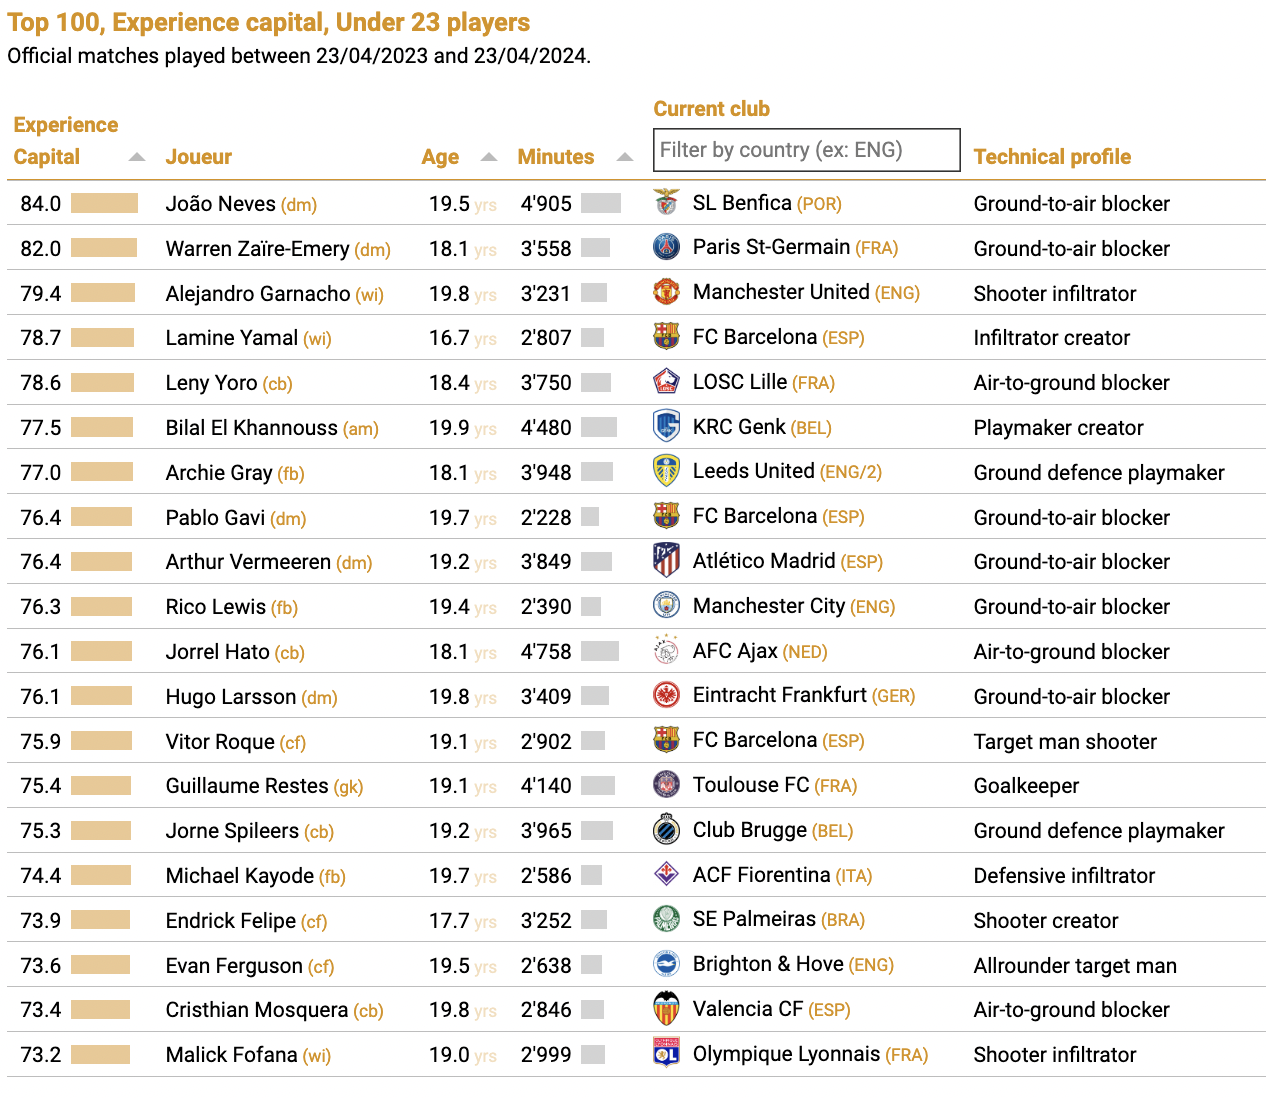Click the Leeds United crest icon

click(x=666, y=471)
